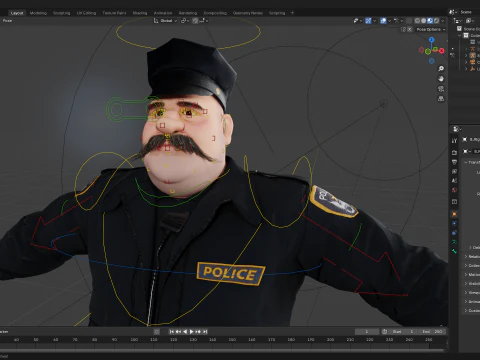Switch to the Shading workspace tab
This screenshot has height=360, width=480.
click(x=140, y=13)
